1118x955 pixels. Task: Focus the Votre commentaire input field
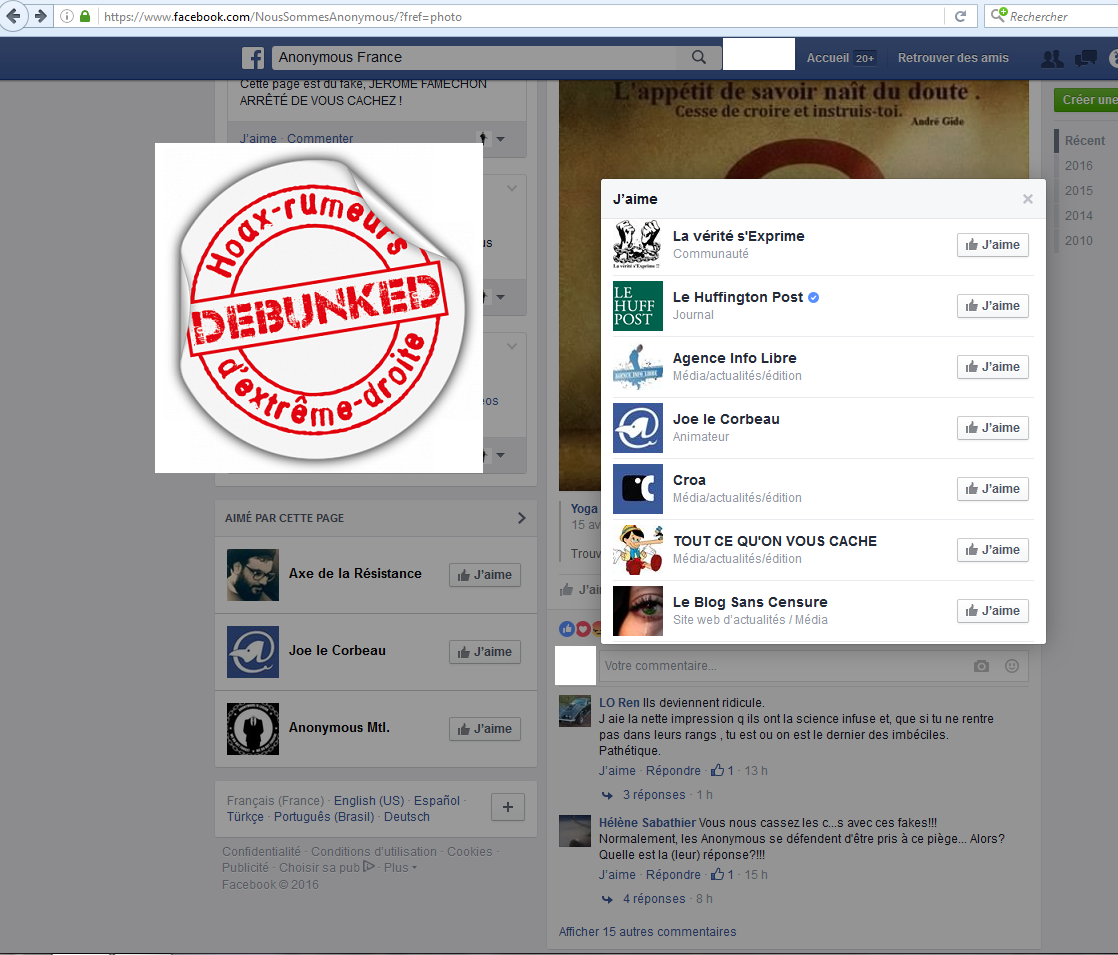click(x=814, y=666)
